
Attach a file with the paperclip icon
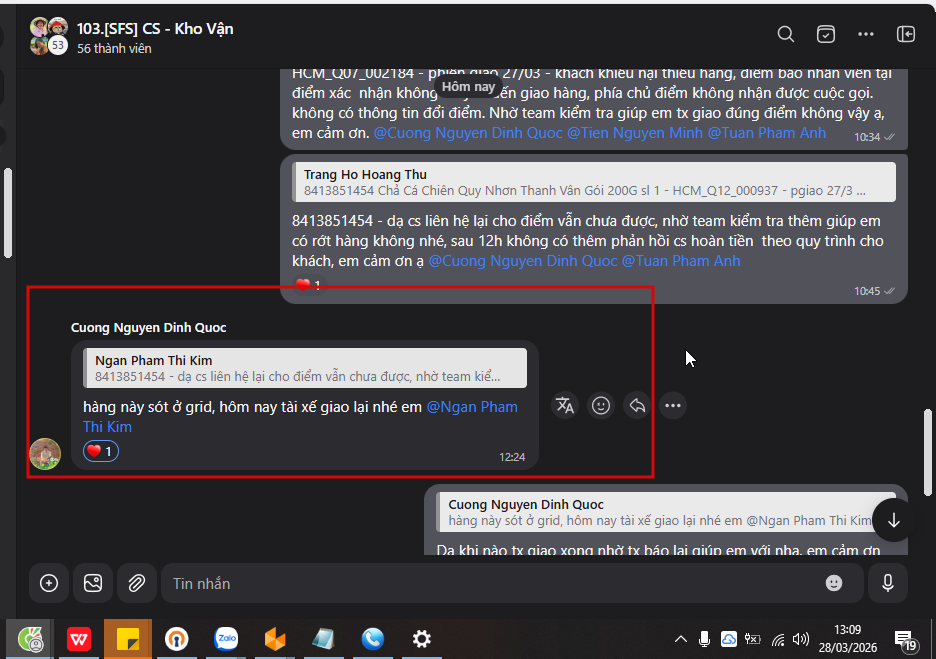[137, 583]
